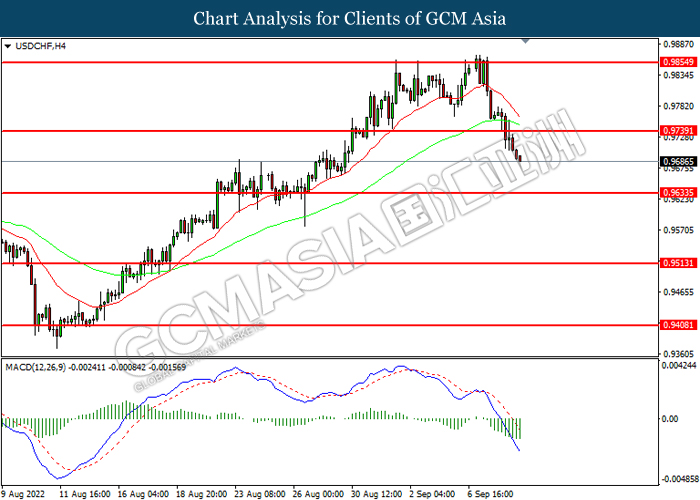Click the 11 Aug 16:00 time label
Image resolution: width=700 pixels, height=500 pixels.
85,494
